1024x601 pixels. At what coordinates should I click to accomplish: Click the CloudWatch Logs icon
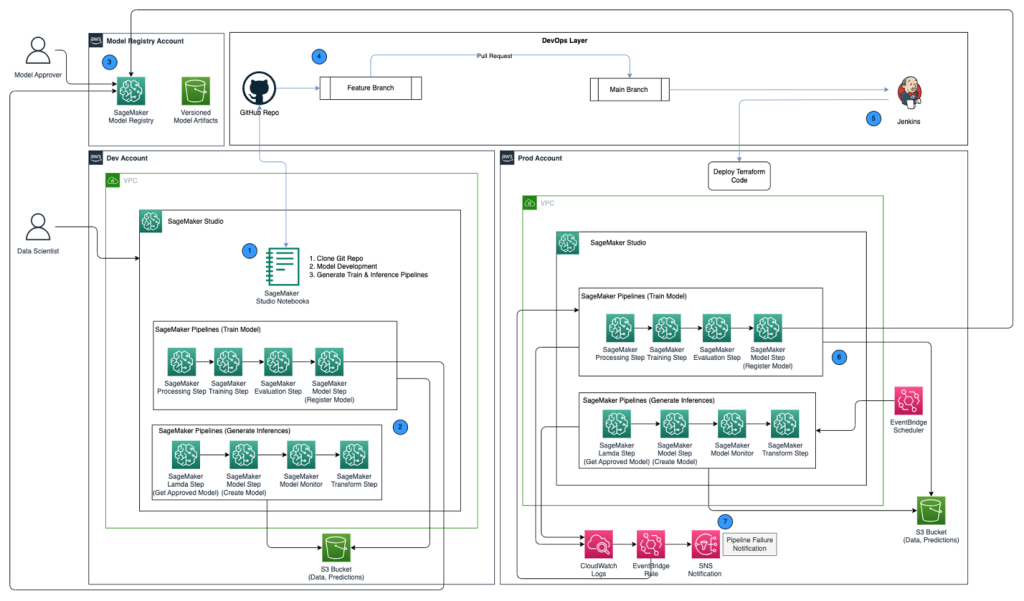(x=598, y=543)
